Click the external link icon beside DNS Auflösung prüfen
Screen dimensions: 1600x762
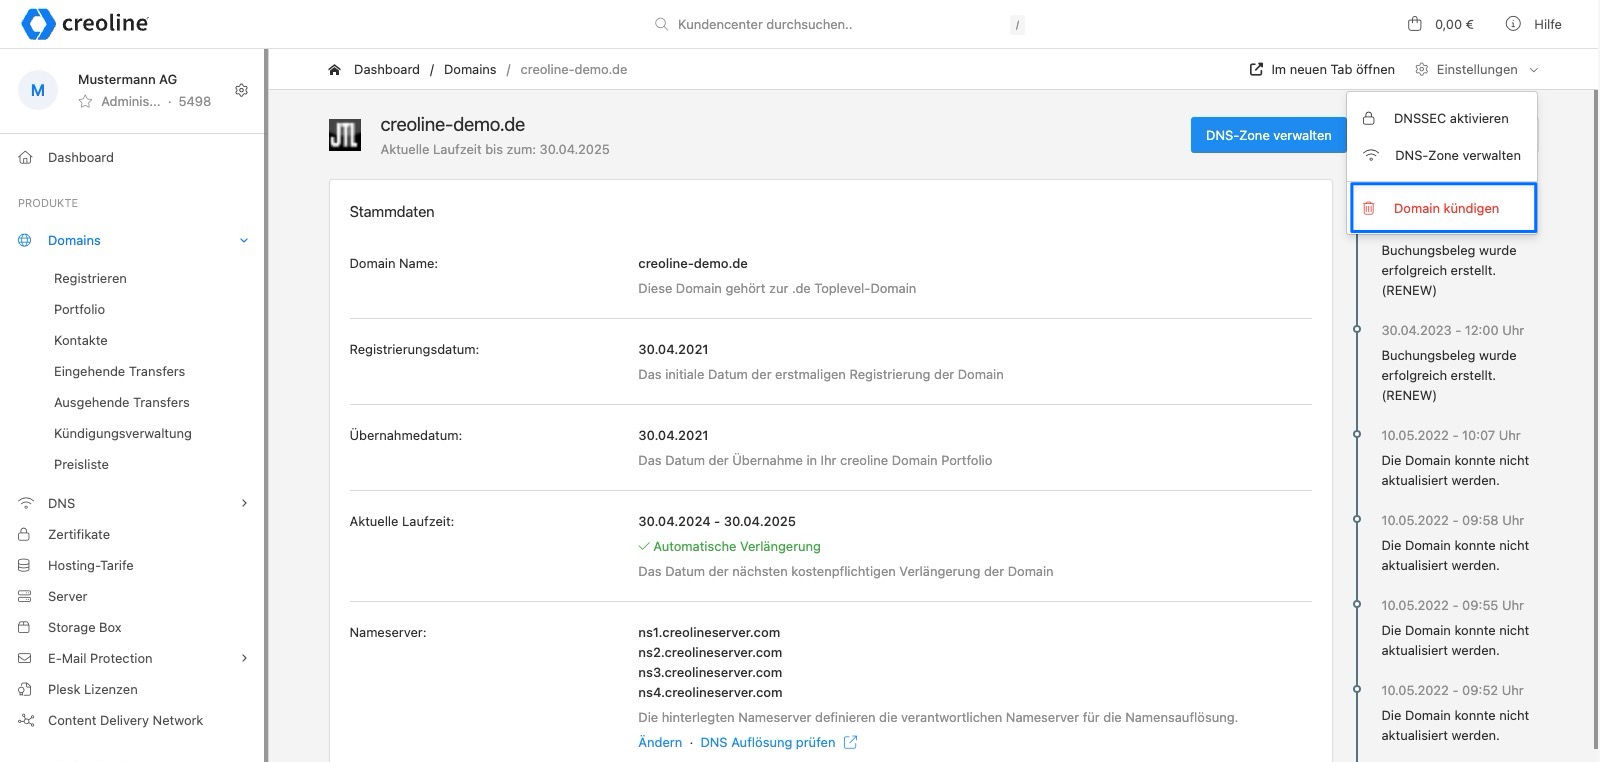pos(850,742)
